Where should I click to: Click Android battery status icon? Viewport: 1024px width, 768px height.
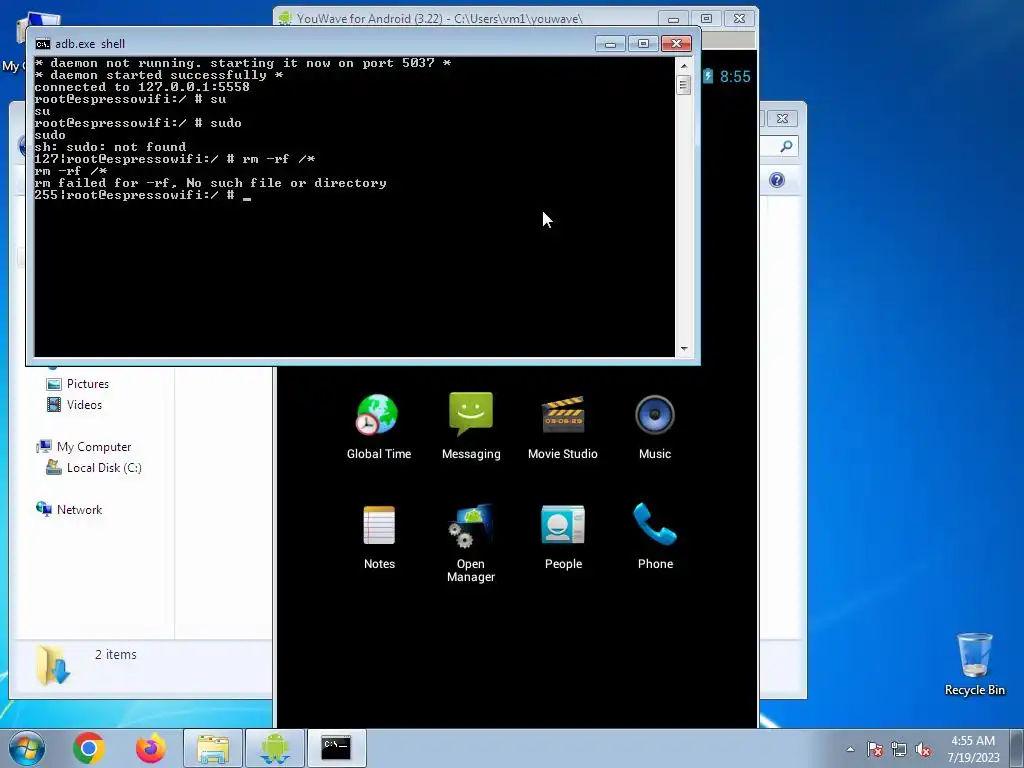708,76
